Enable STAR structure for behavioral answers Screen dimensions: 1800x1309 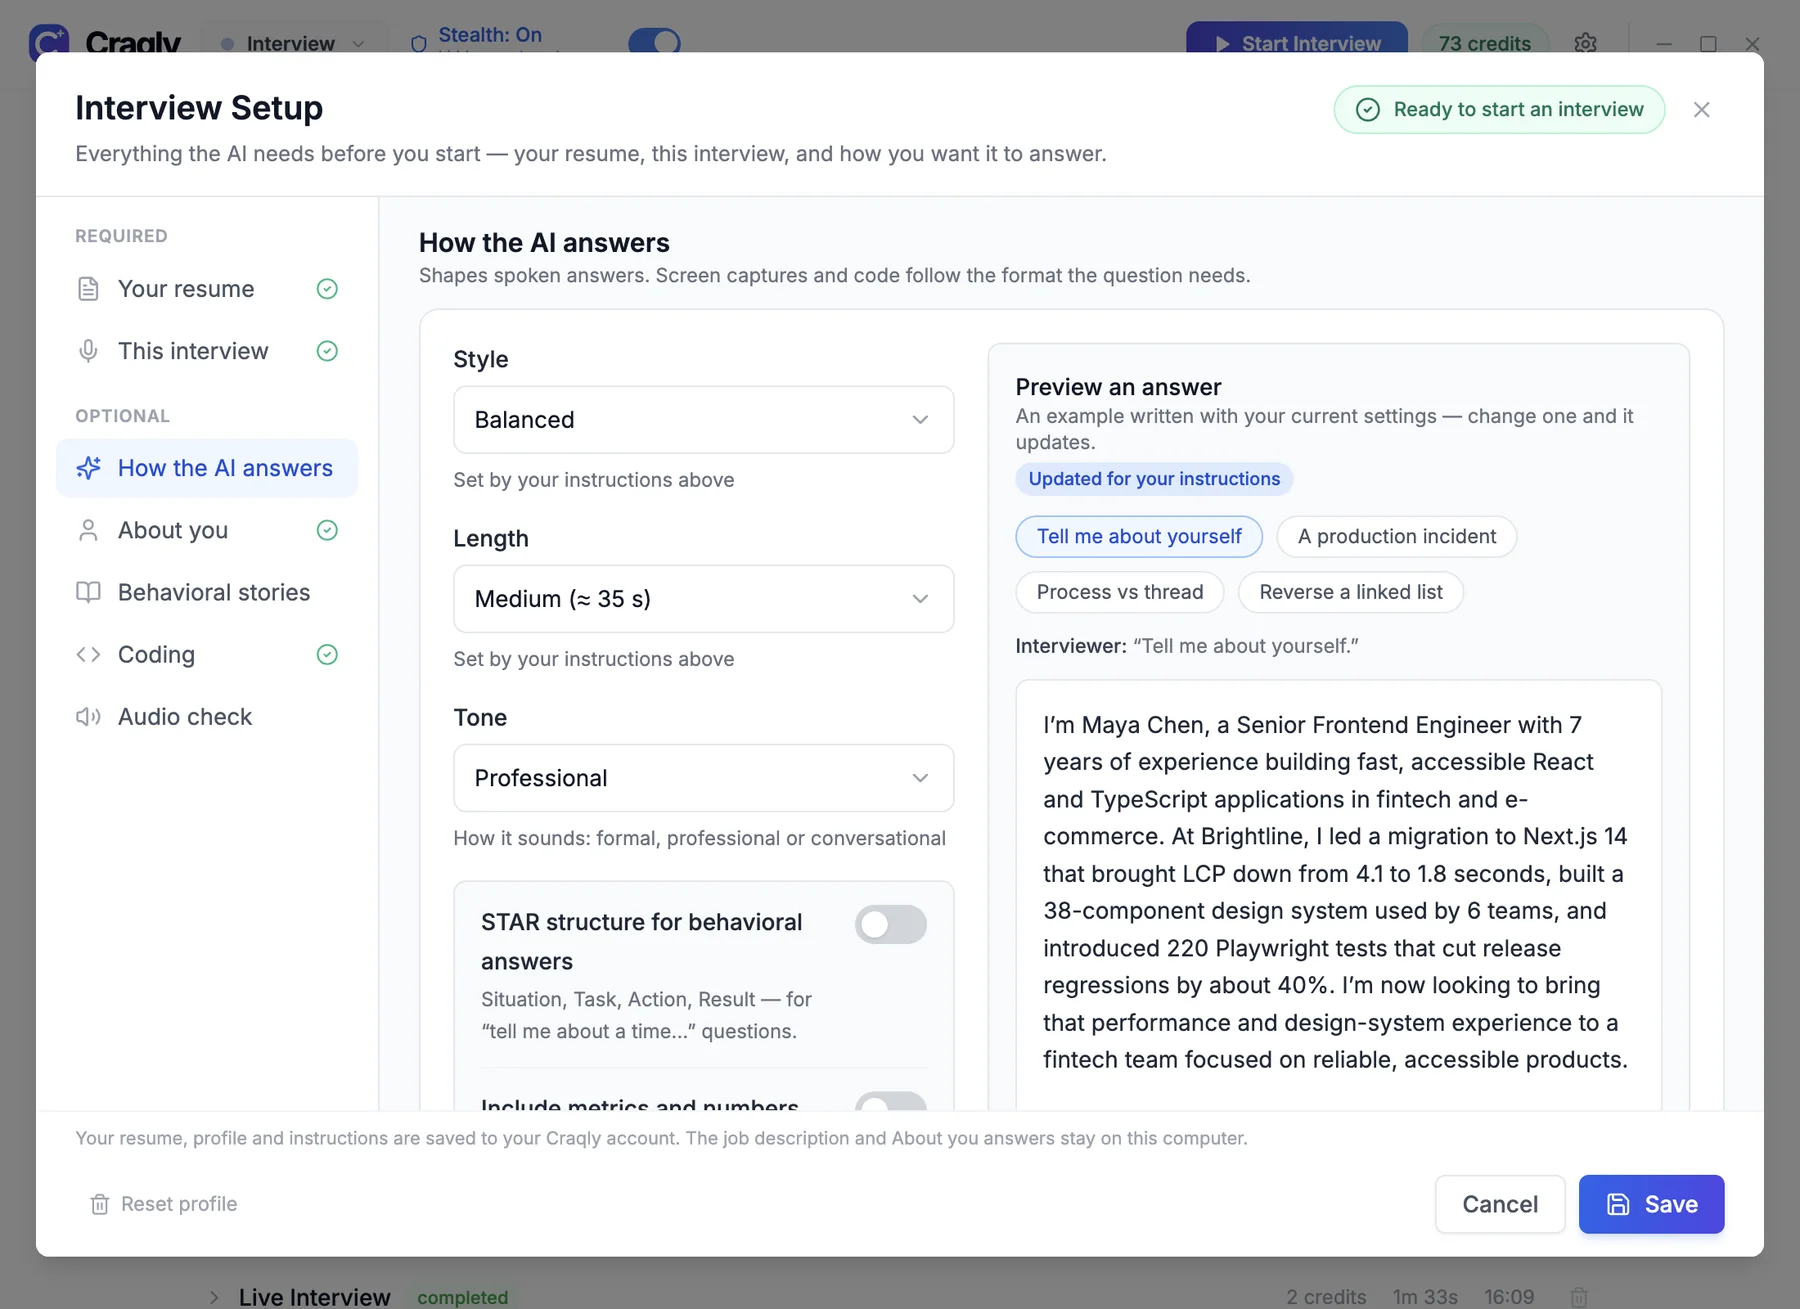pos(891,924)
